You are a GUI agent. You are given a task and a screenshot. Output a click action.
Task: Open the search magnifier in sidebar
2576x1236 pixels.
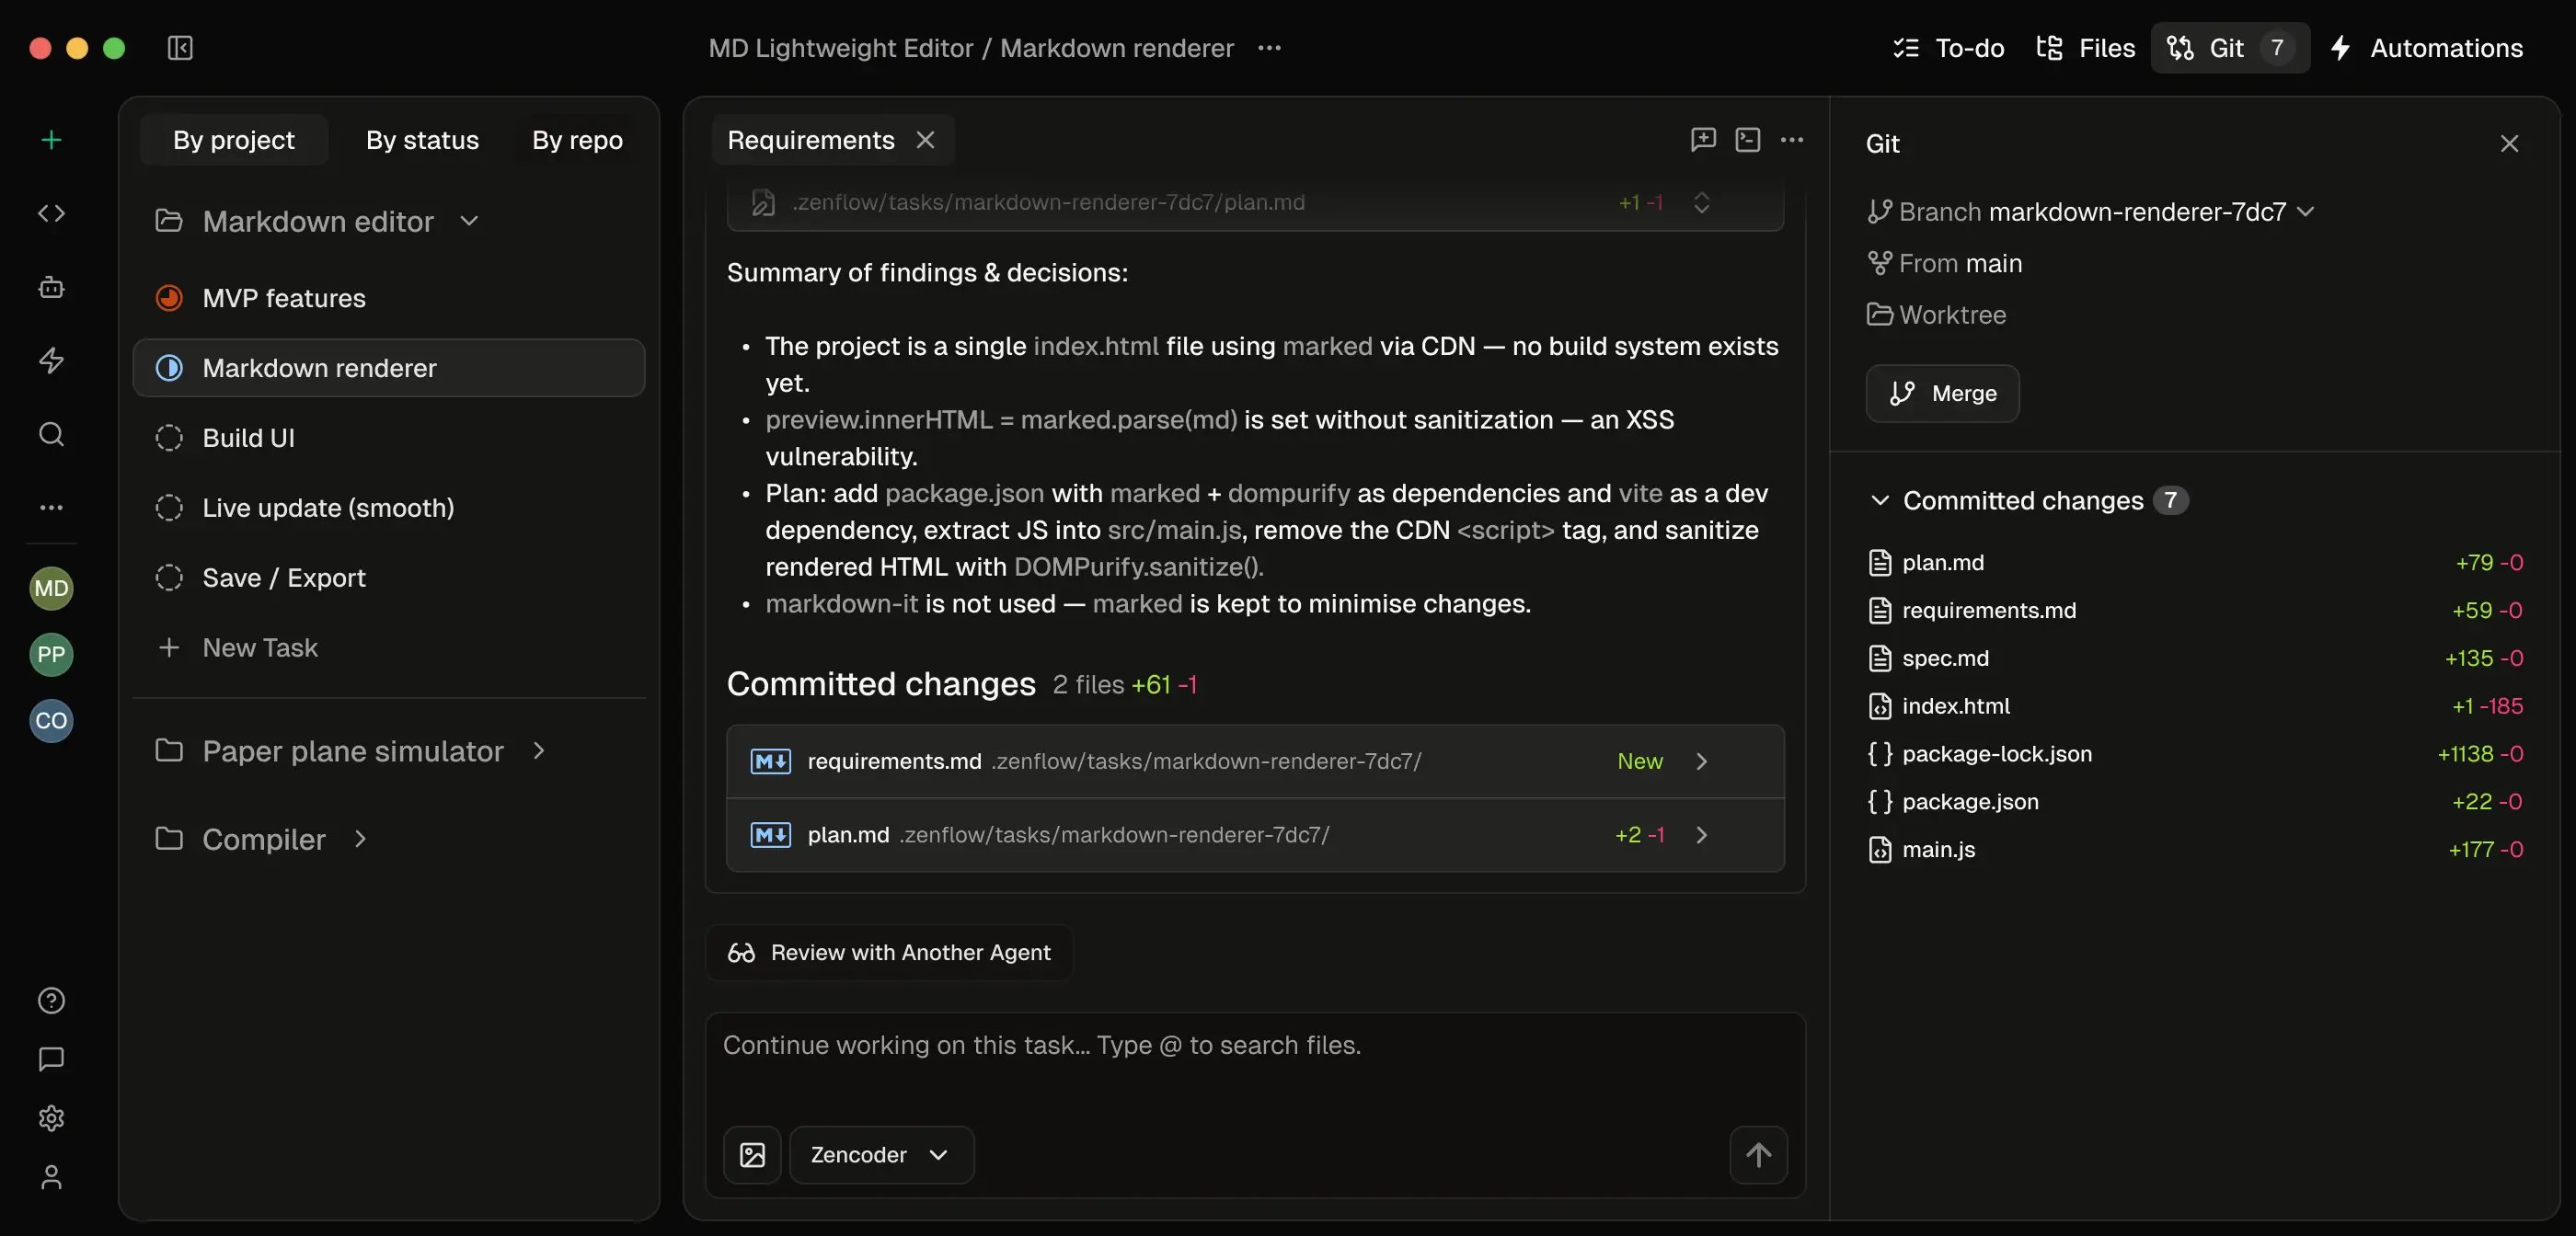tap(51, 434)
